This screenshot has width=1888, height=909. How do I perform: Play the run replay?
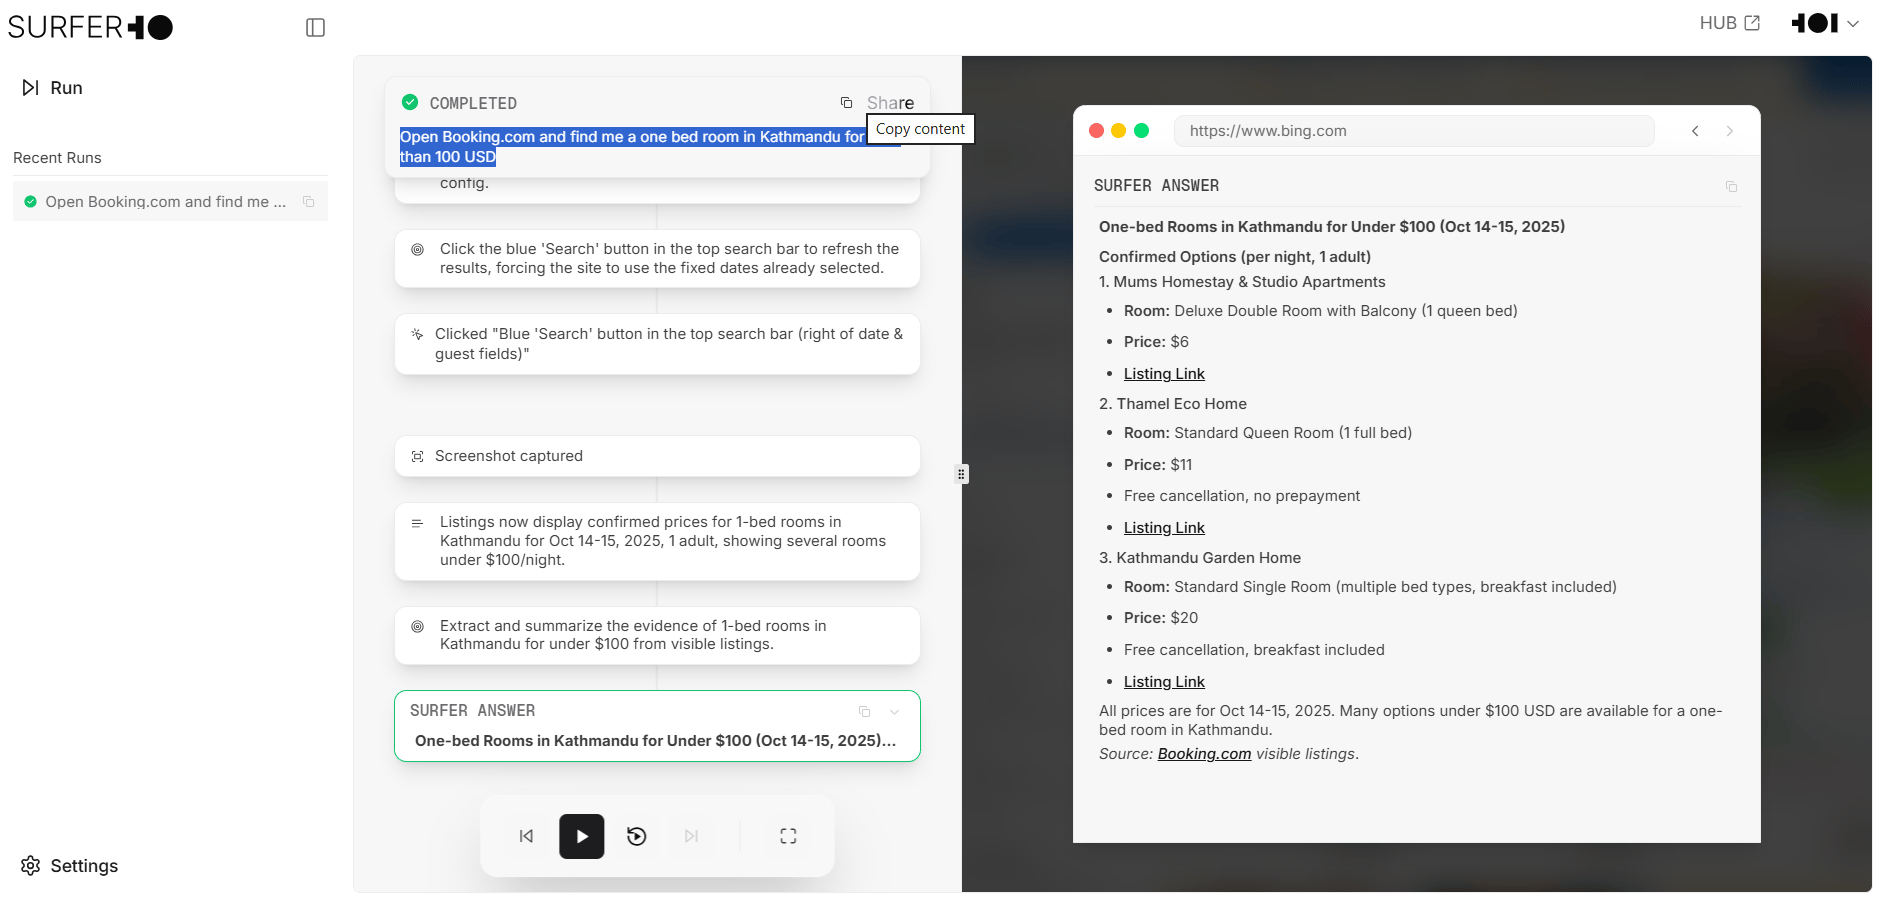(x=582, y=837)
